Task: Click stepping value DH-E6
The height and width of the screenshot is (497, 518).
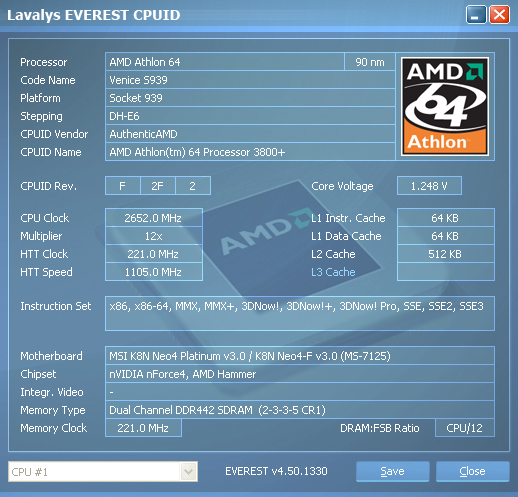Action: 250,116
